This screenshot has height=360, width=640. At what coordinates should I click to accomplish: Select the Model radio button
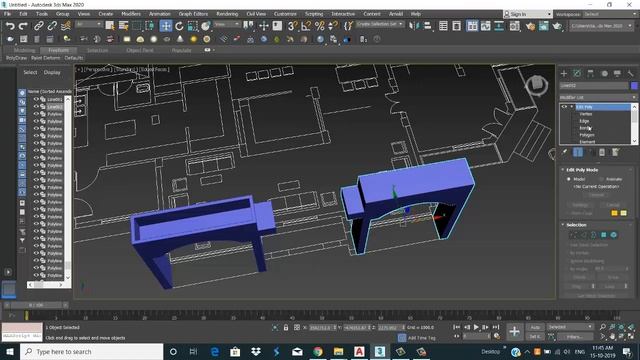569,179
